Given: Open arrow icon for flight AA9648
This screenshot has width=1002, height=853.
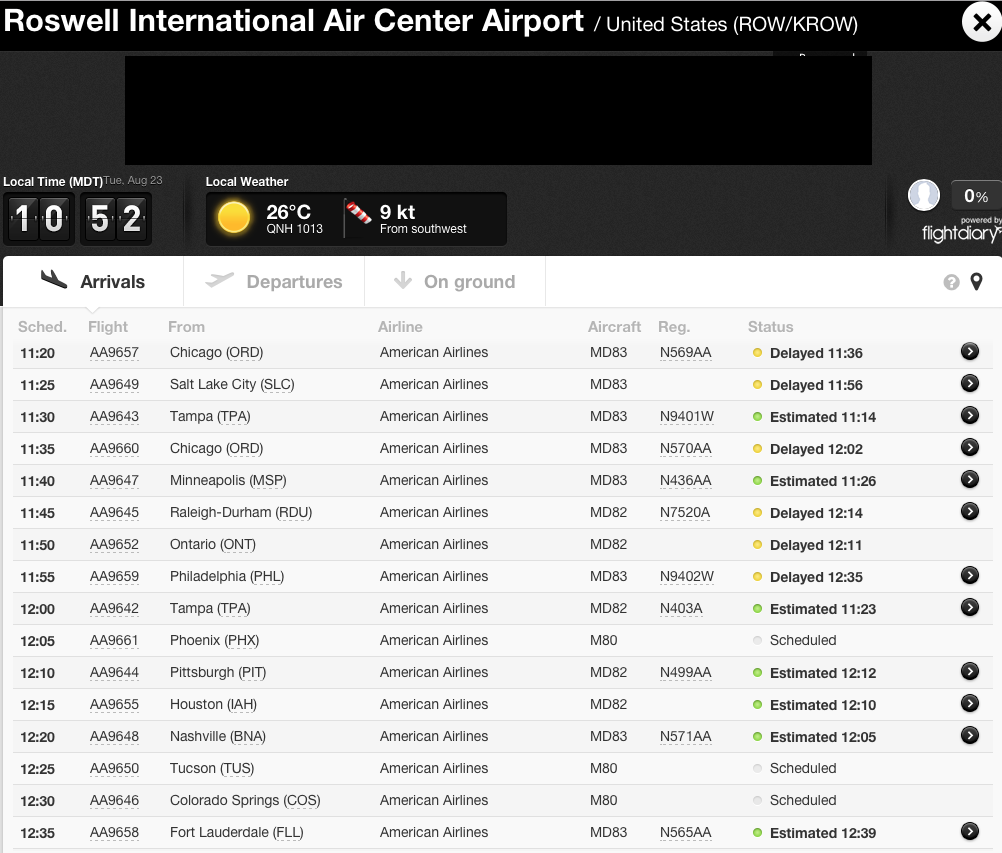Looking at the screenshot, I should [969, 735].
